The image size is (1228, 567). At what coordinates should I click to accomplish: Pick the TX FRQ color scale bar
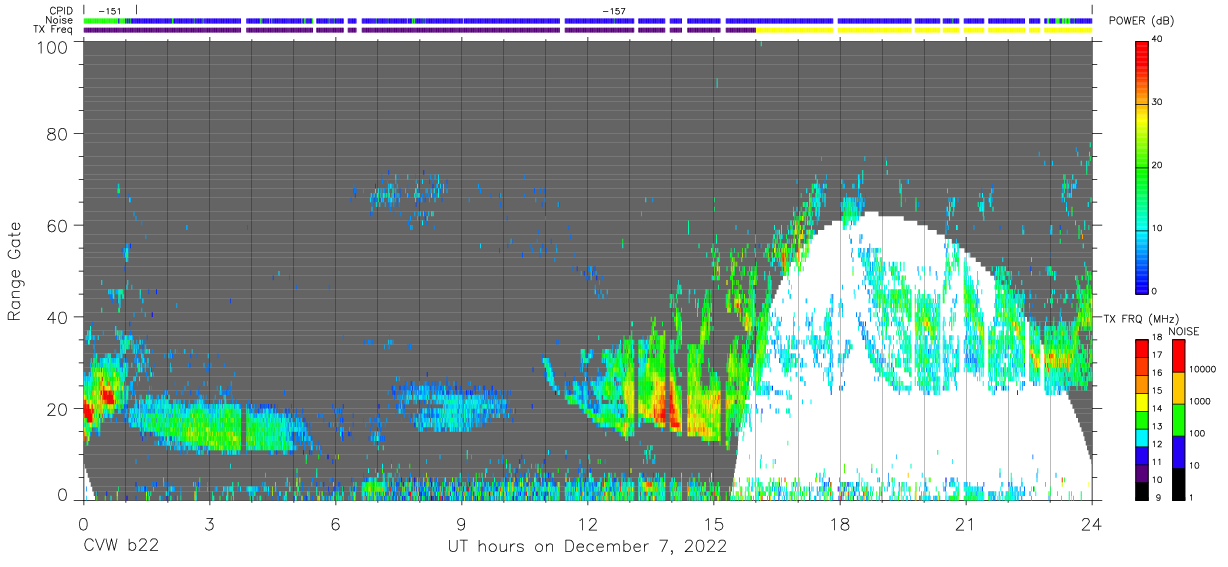click(x=1142, y=419)
